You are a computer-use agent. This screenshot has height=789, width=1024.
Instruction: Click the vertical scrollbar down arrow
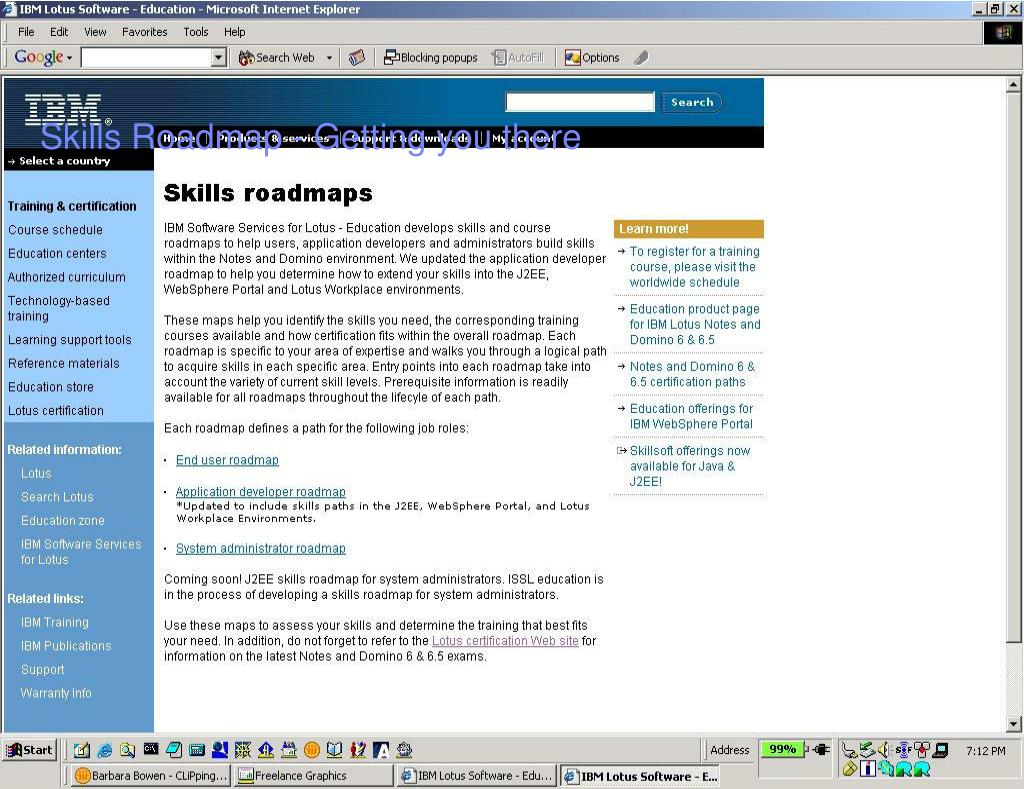point(1013,724)
